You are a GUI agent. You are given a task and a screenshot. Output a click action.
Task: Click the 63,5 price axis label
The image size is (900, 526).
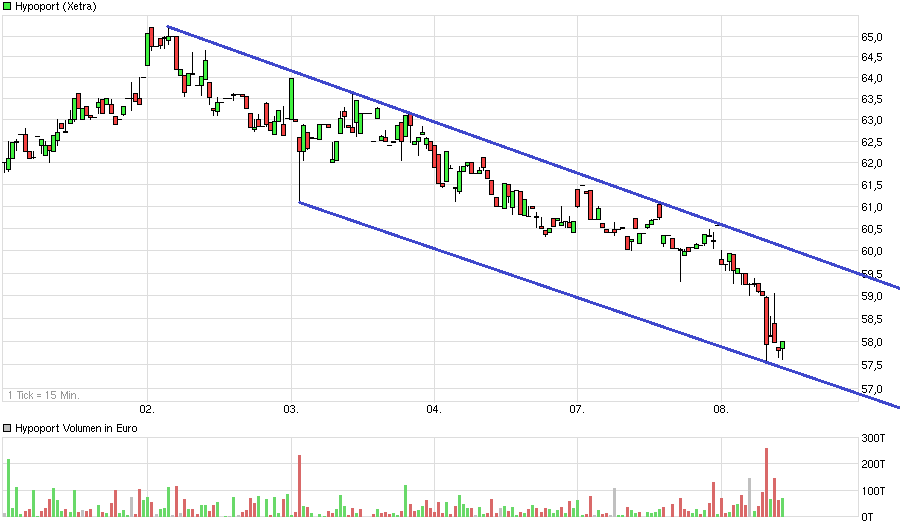click(x=872, y=99)
